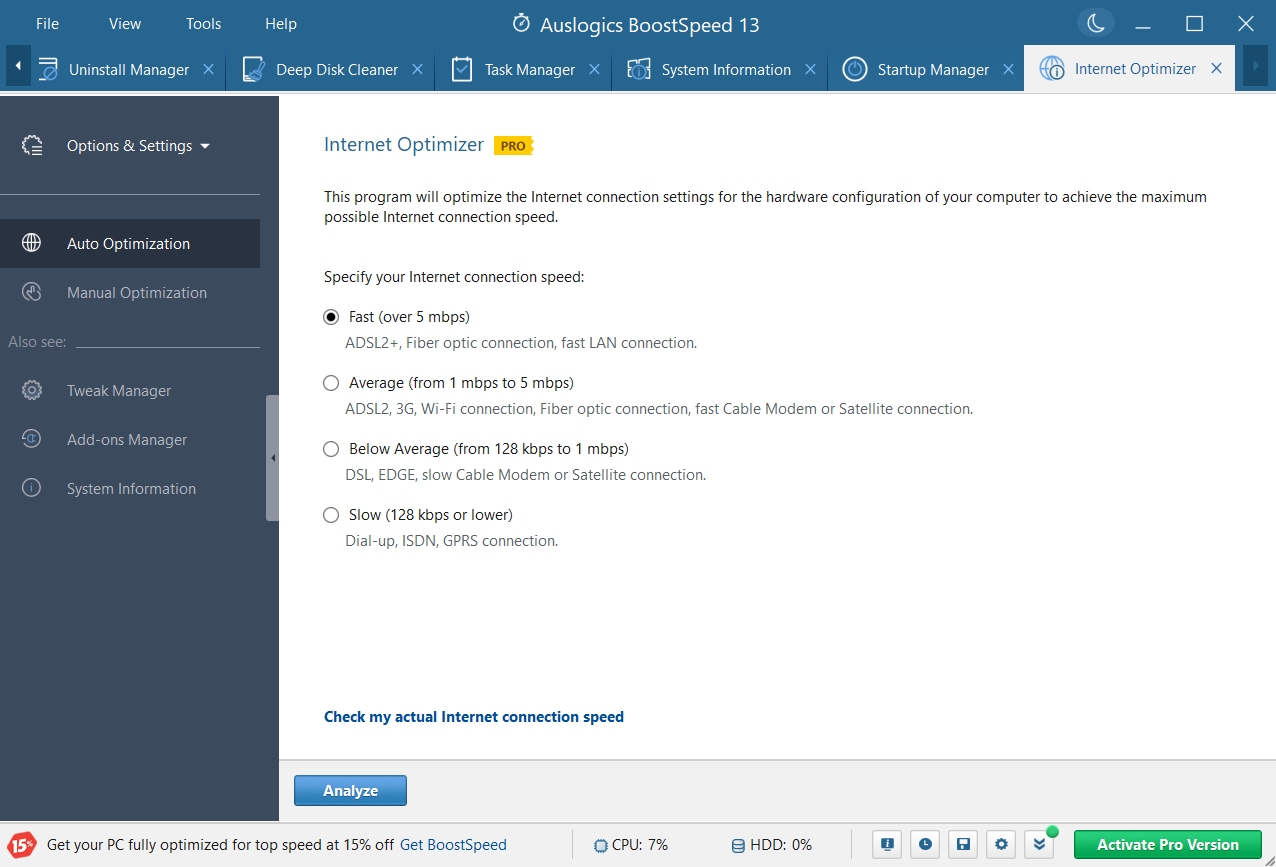Click the Startup Manager power icon

point(854,69)
